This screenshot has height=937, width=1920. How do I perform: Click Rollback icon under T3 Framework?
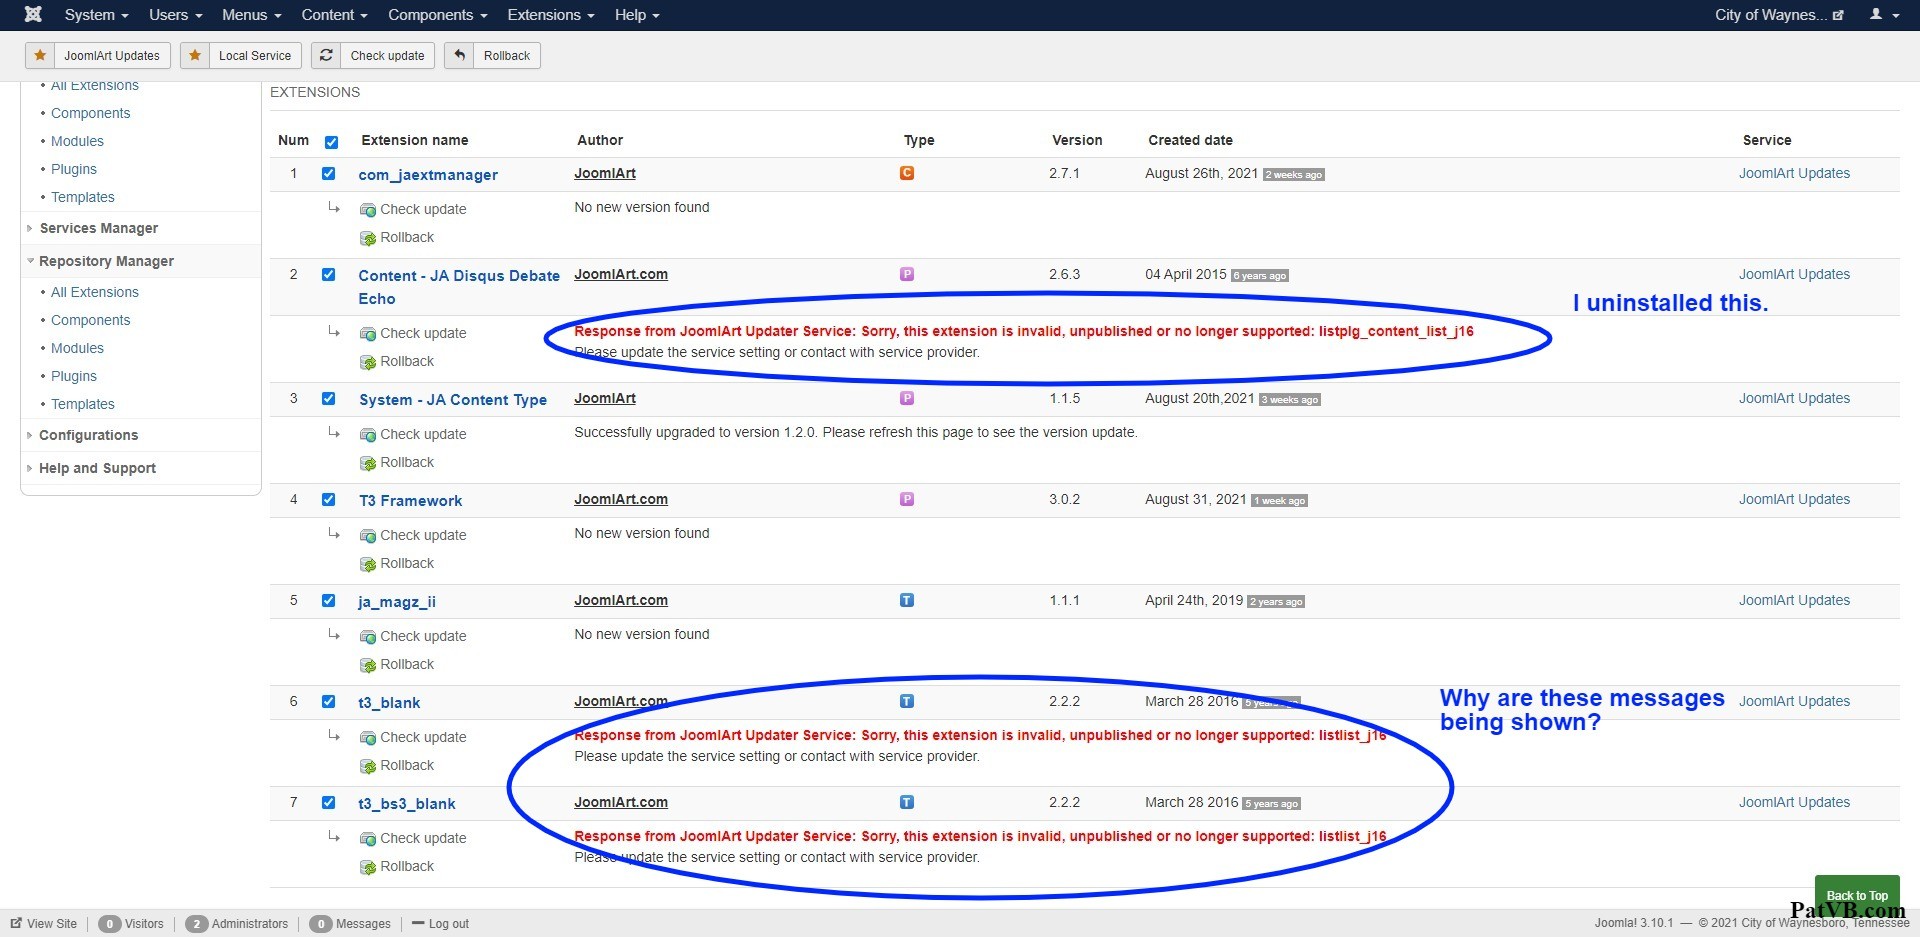pyautogui.click(x=368, y=564)
